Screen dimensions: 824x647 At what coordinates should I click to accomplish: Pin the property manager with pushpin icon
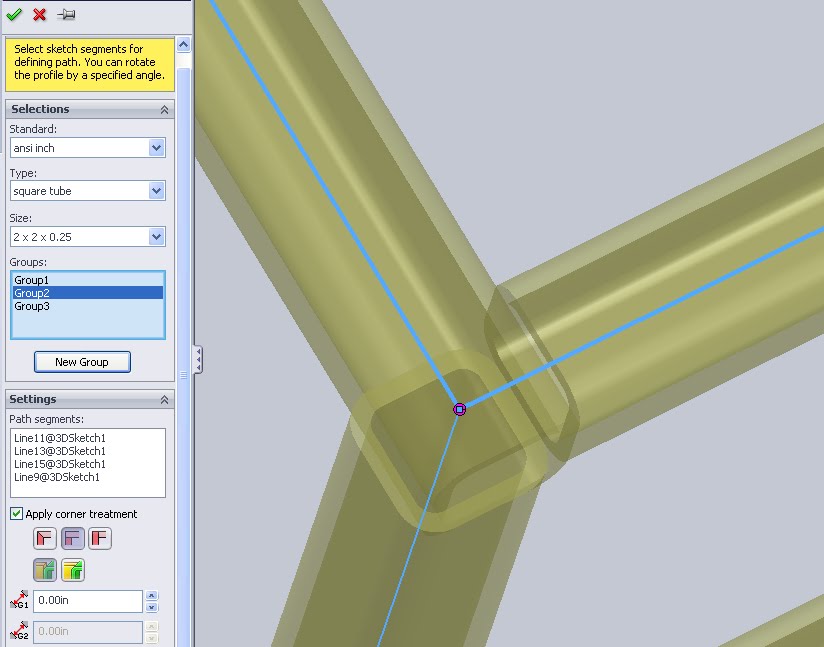point(66,14)
